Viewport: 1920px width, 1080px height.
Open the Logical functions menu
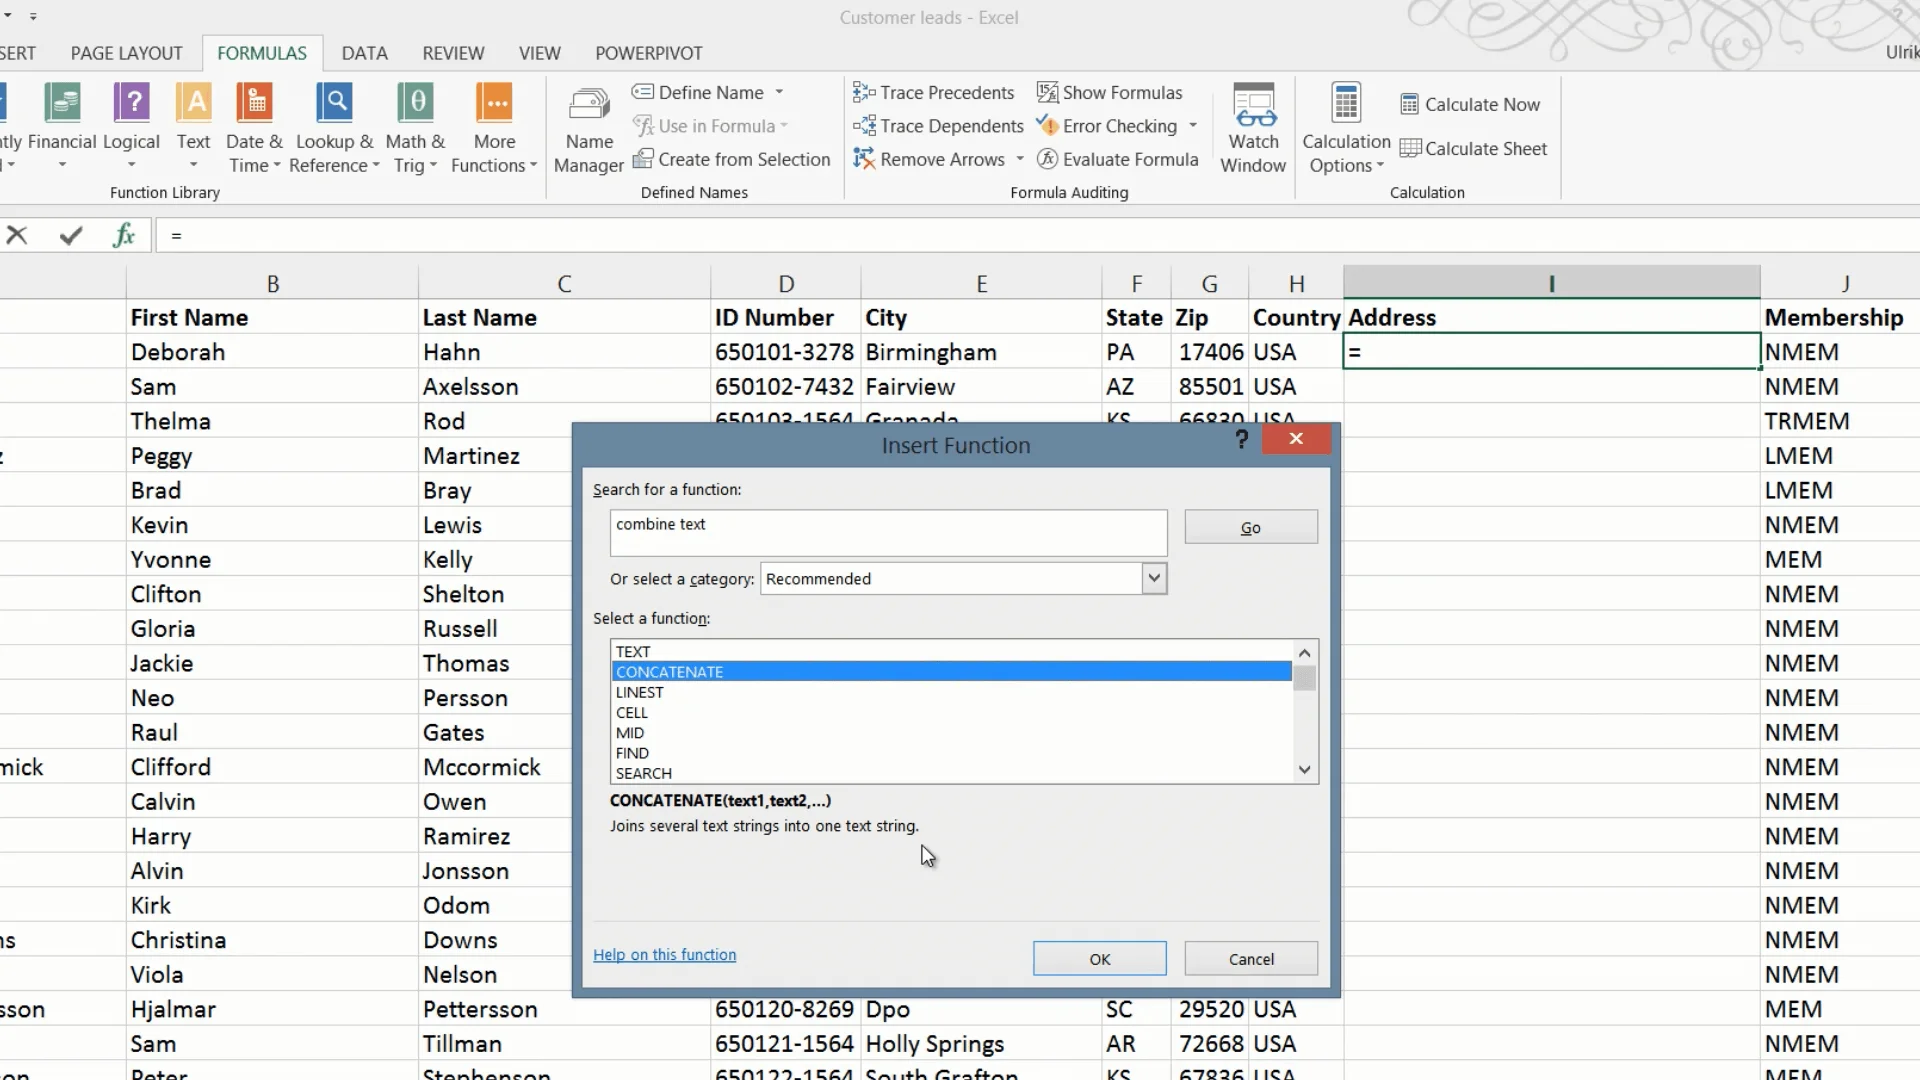[x=131, y=127]
